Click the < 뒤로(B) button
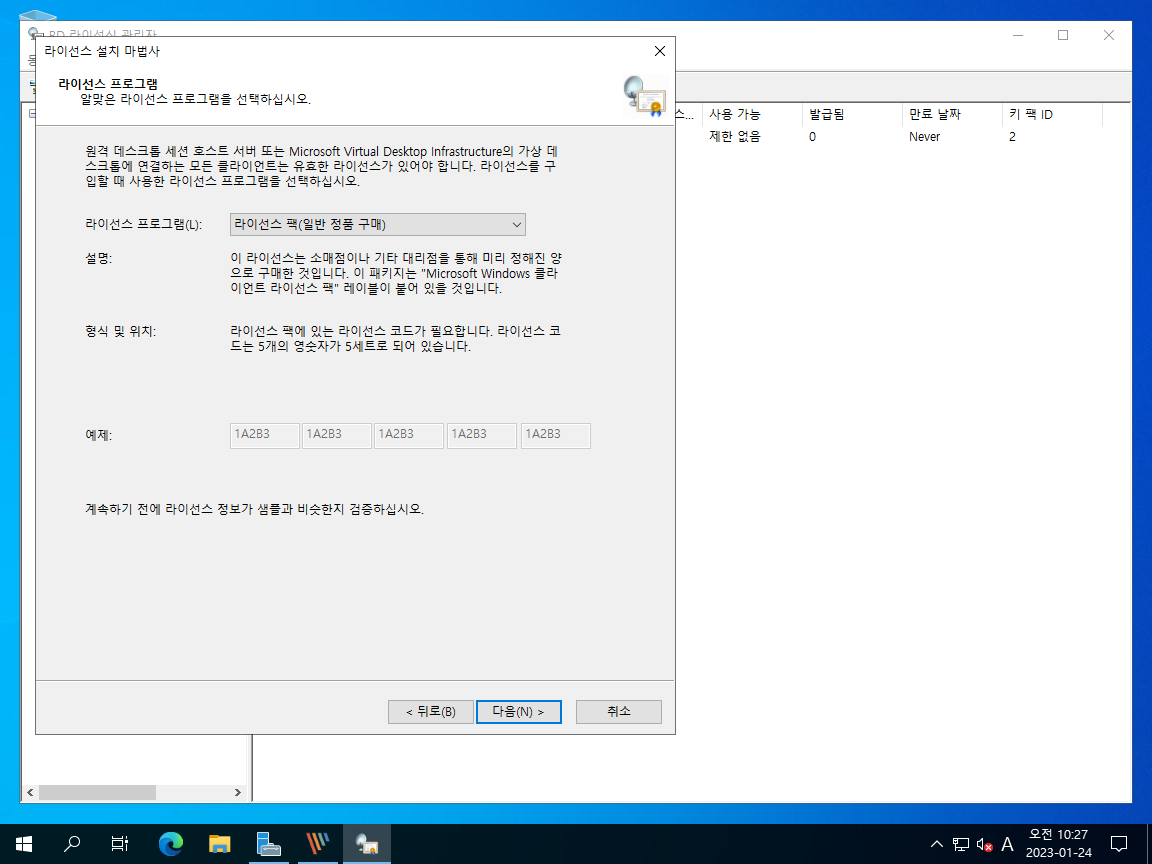Viewport: 1152px width, 864px height. [x=431, y=711]
